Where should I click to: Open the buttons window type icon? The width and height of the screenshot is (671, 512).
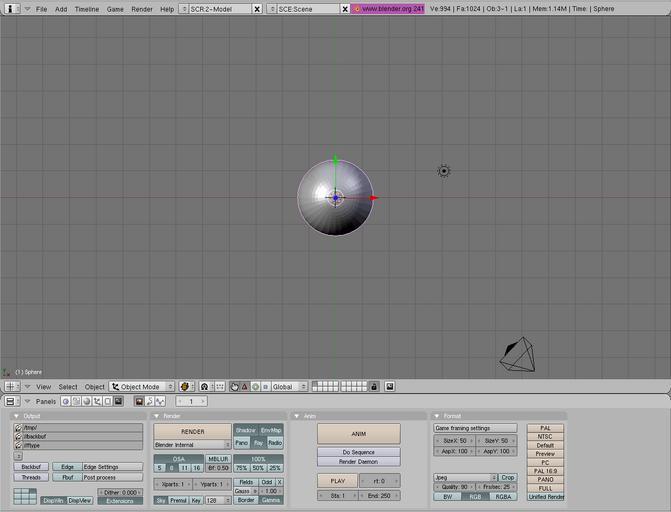(10, 401)
